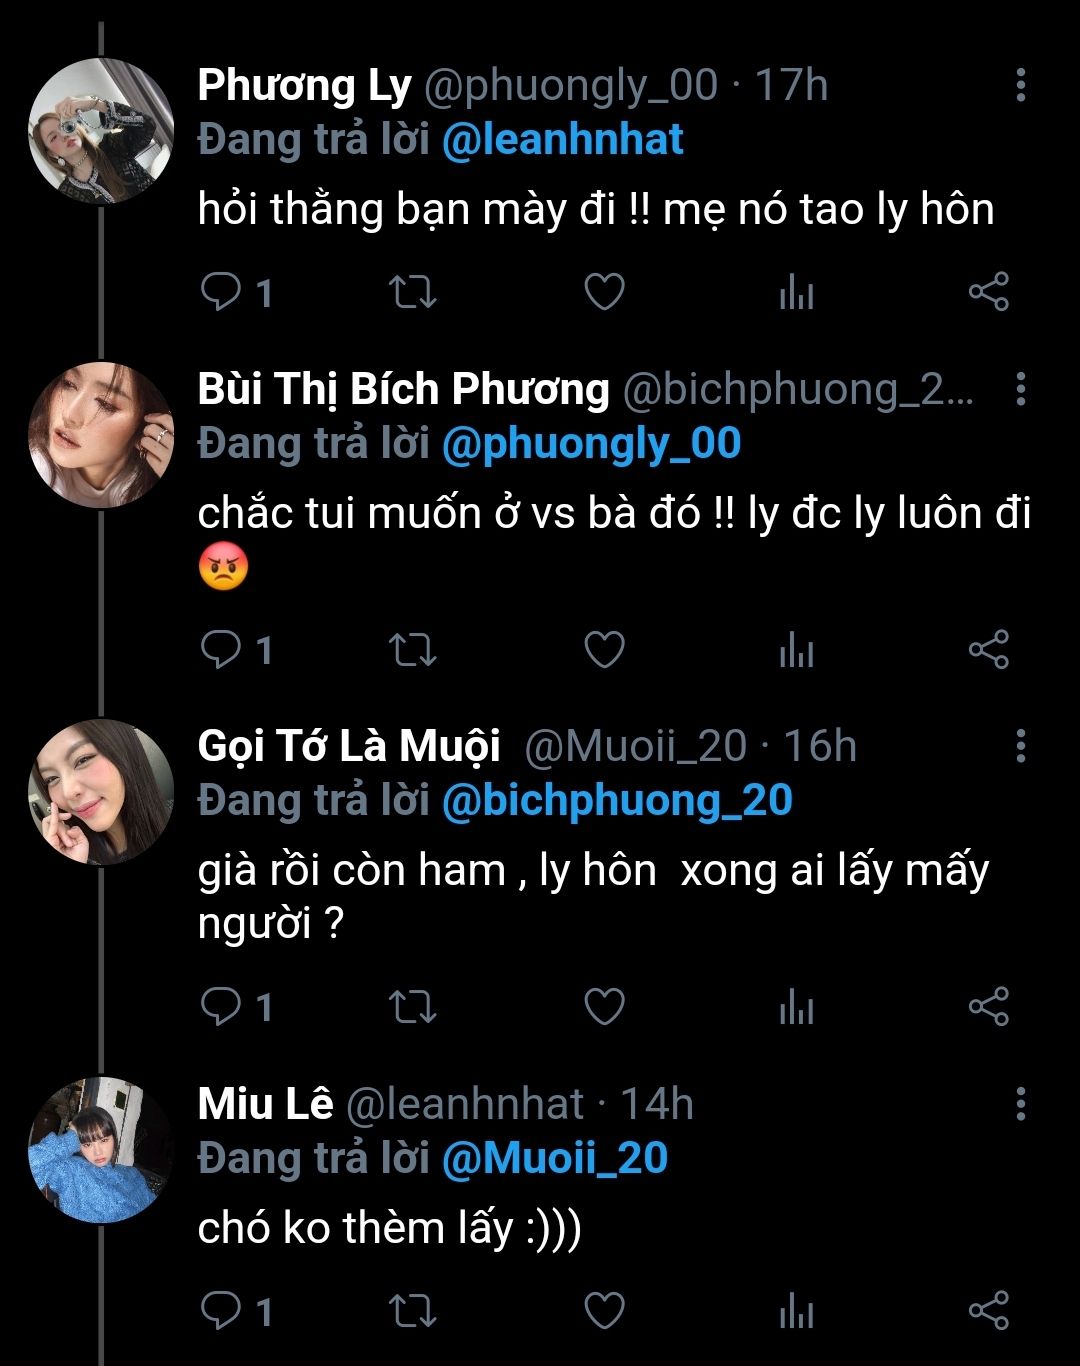Open the @leanhnhat mention link in Phương Ly's reply
Image resolution: width=1080 pixels, height=1366 pixels.
coord(563,140)
